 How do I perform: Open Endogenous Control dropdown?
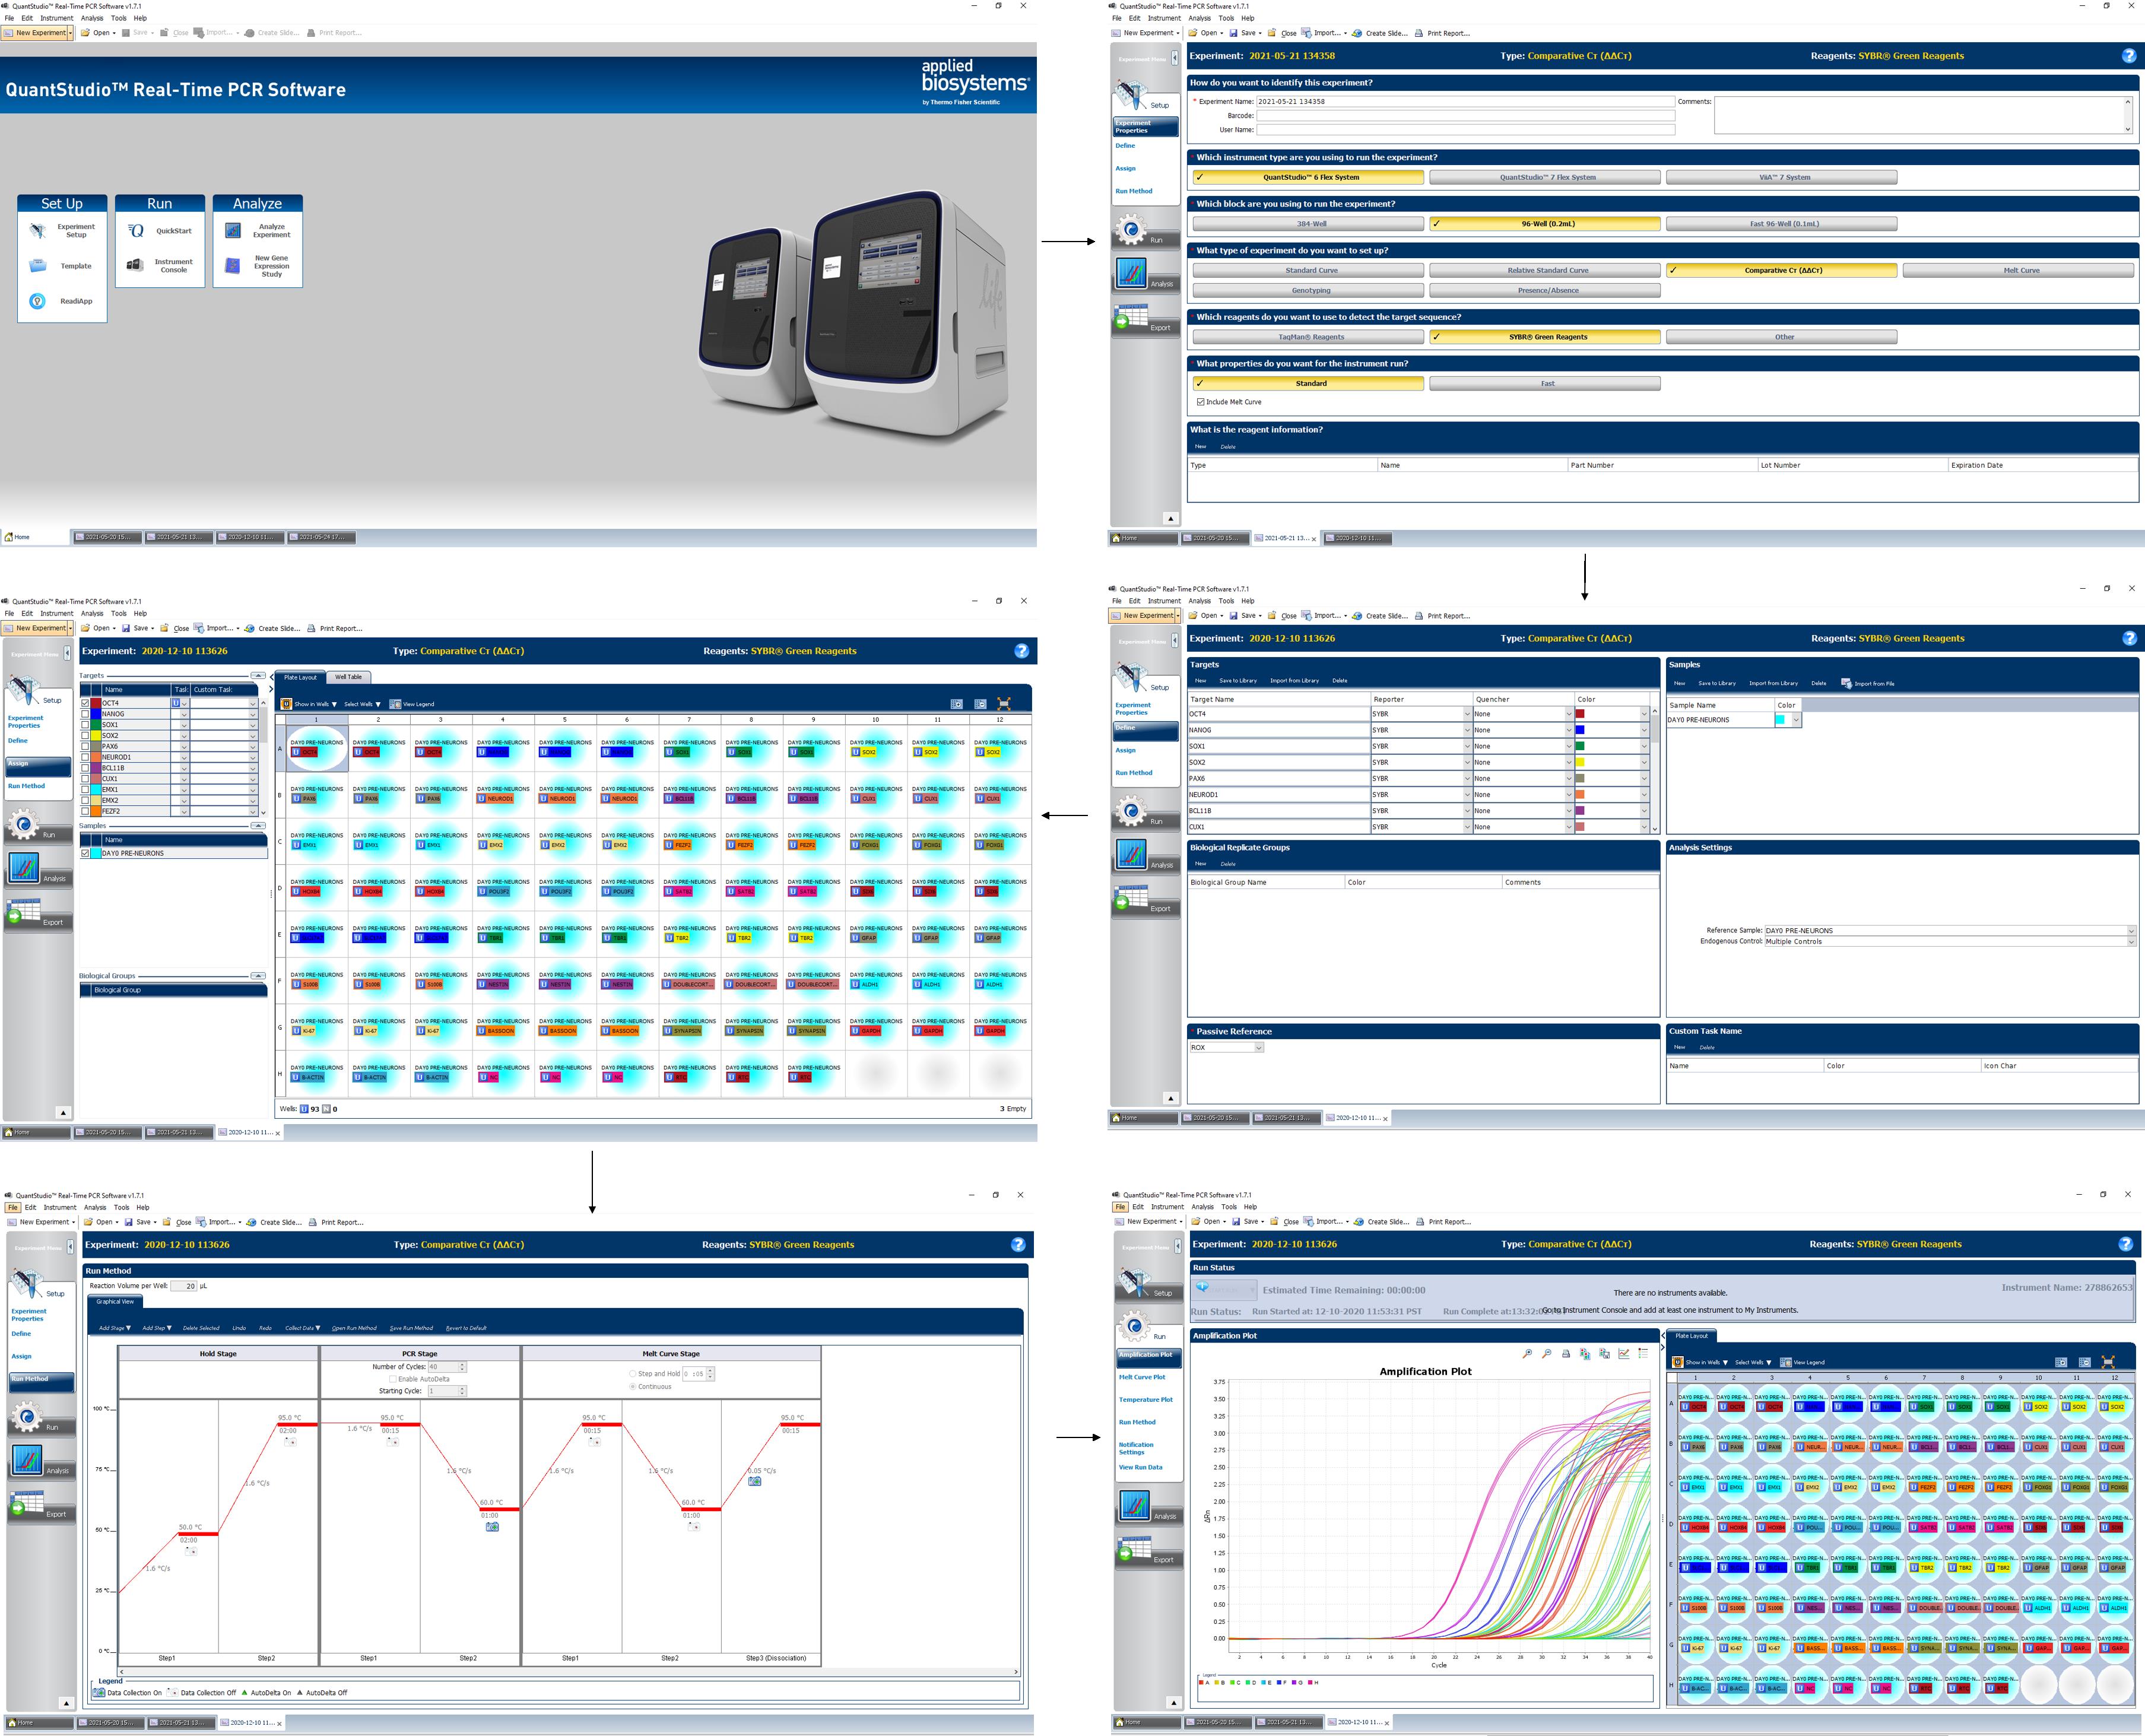coord(2131,941)
